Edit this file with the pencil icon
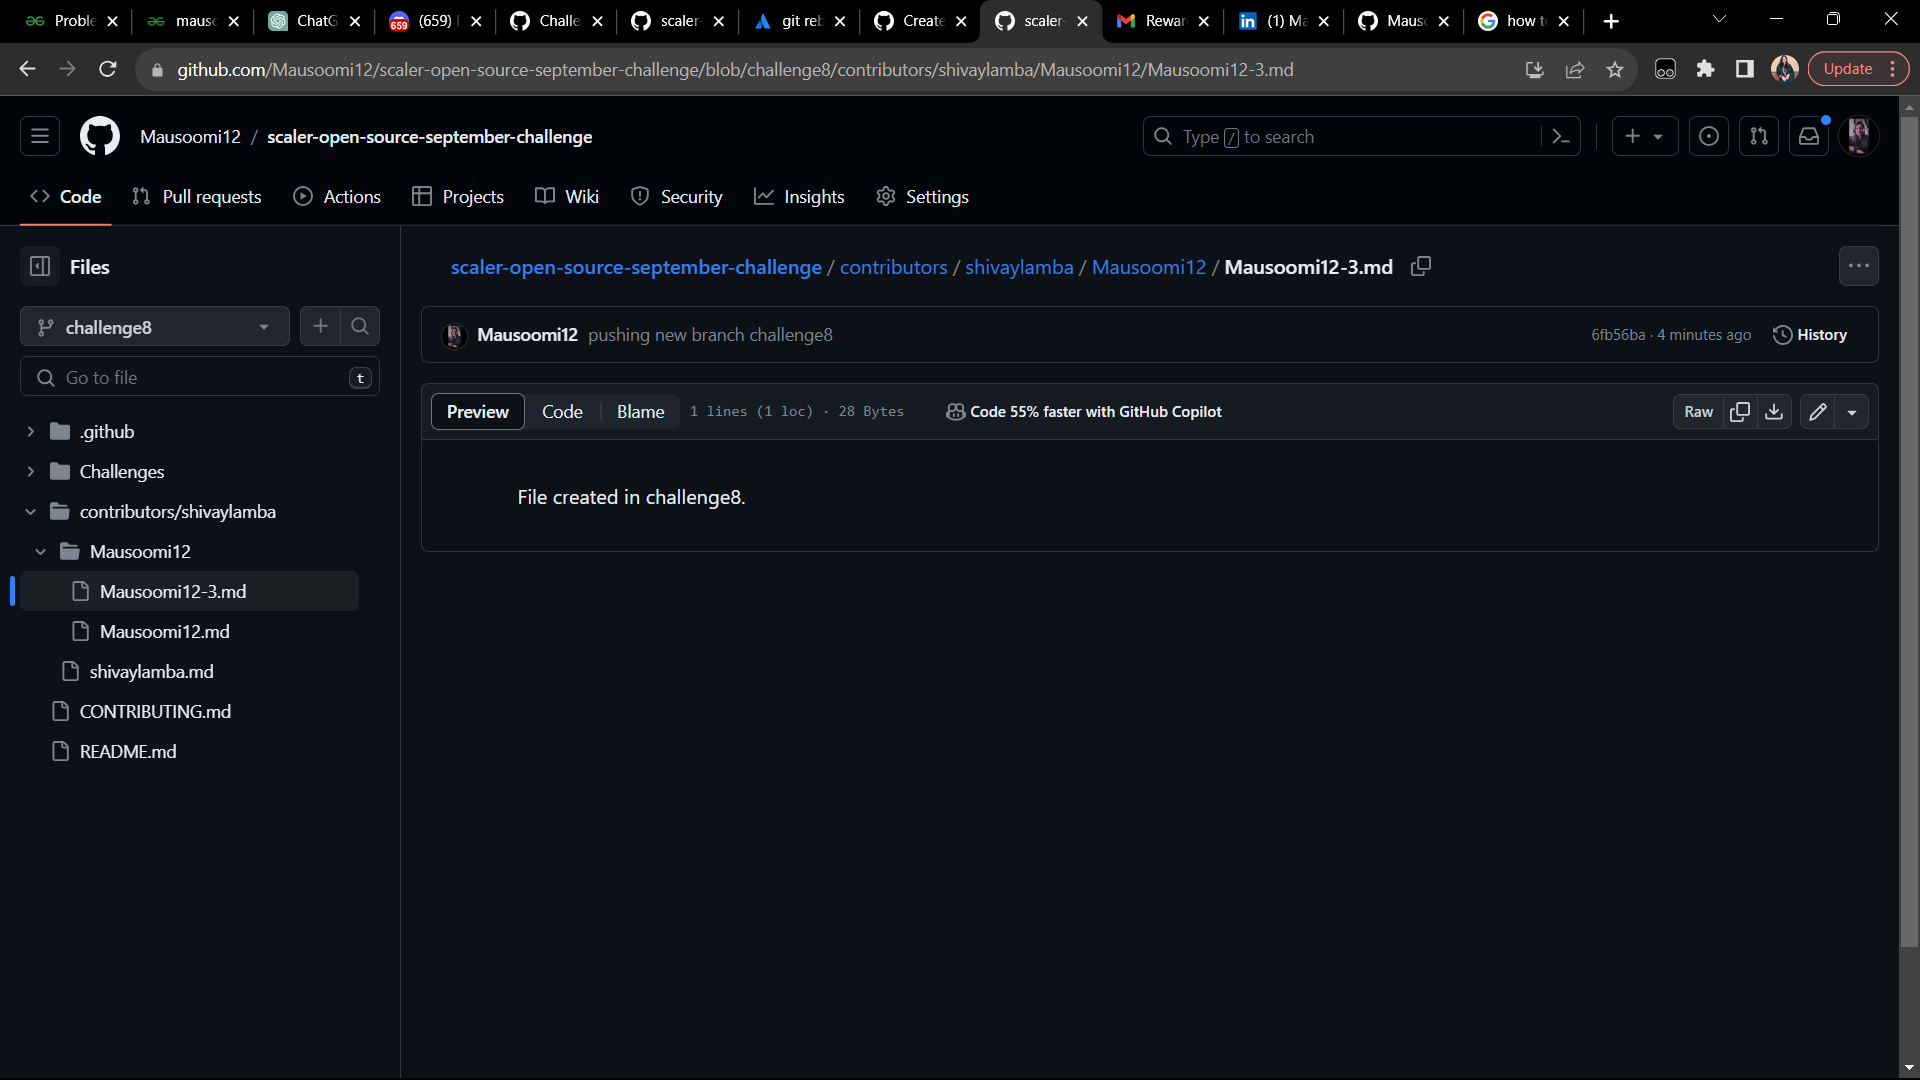The height and width of the screenshot is (1080, 1920). coord(1818,412)
